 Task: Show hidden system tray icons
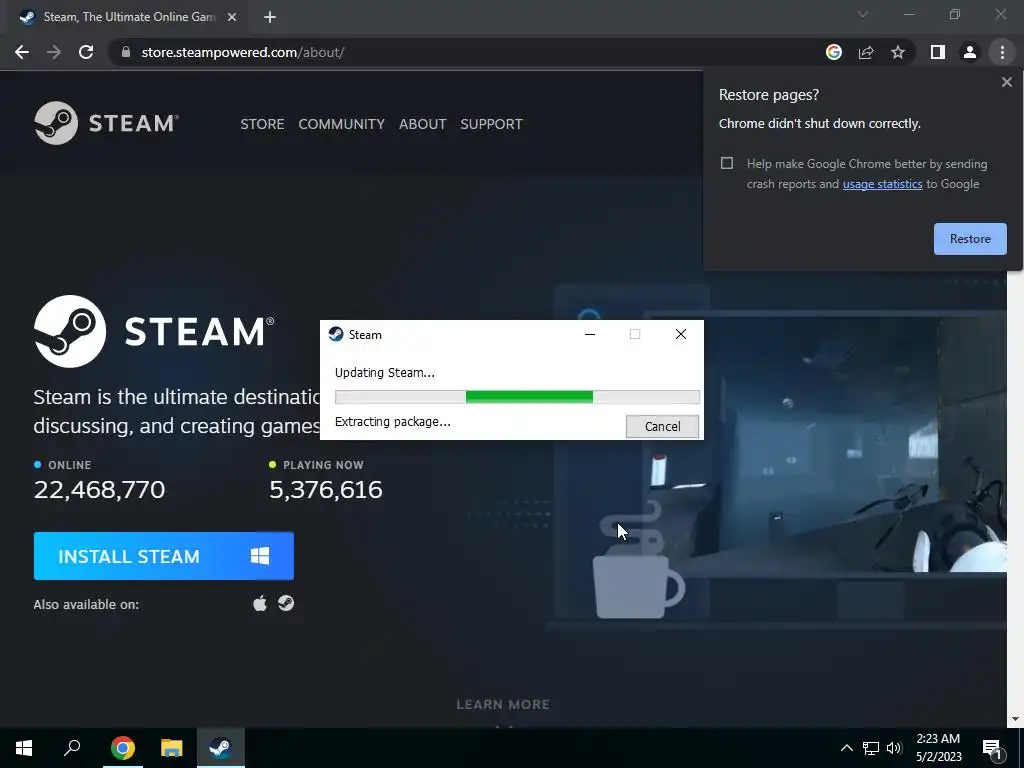point(846,748)
